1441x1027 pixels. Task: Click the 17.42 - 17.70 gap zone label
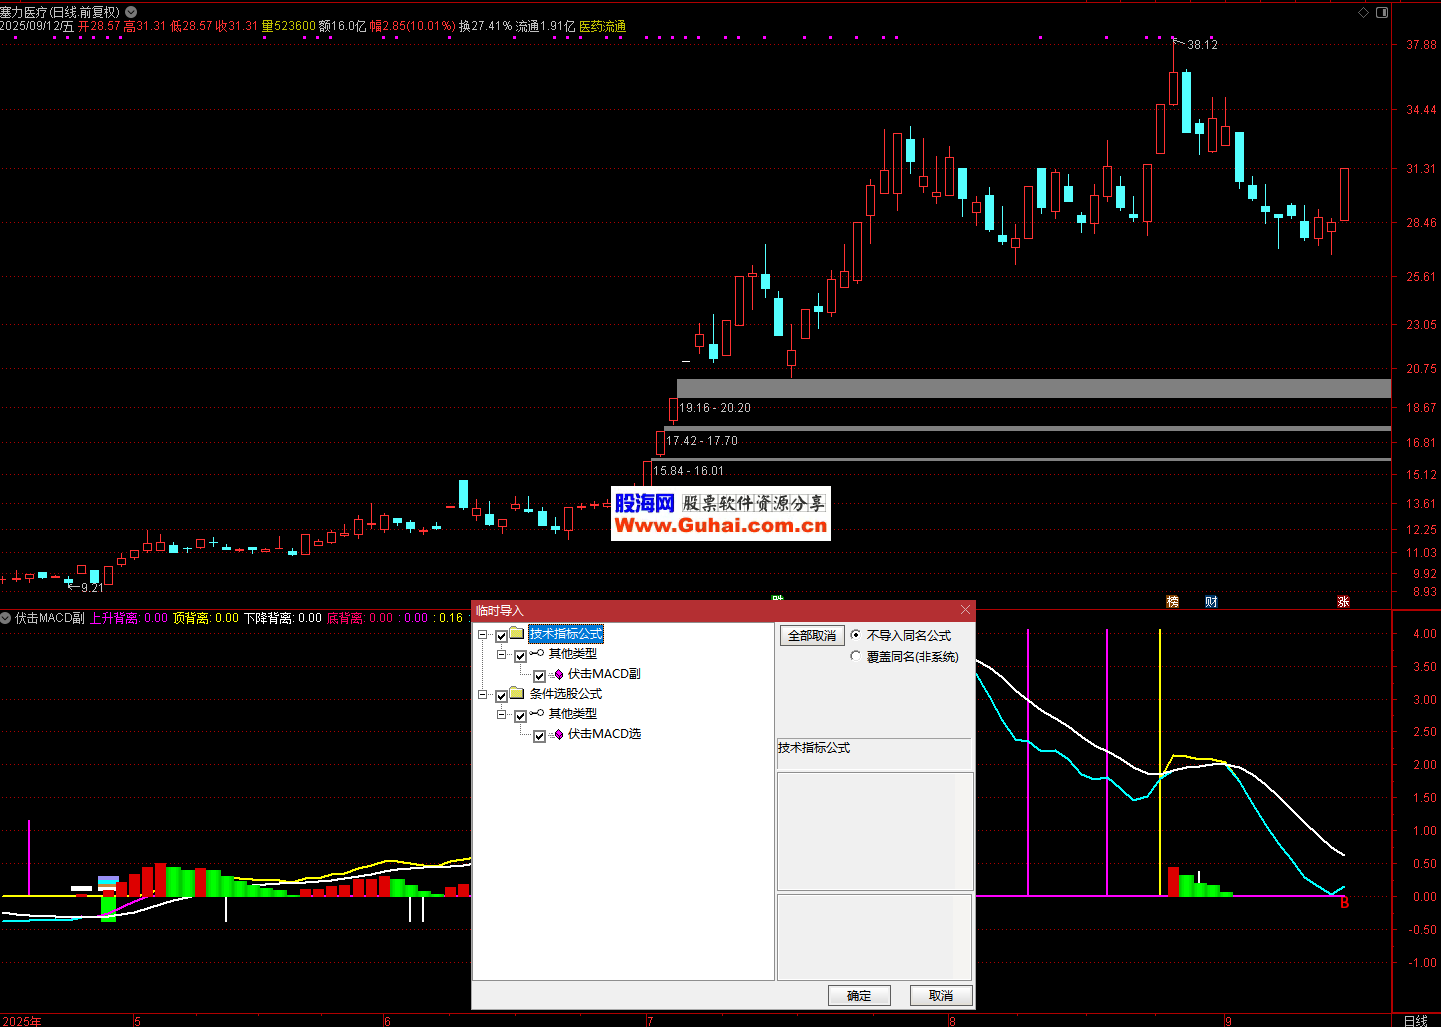(702, 441)
